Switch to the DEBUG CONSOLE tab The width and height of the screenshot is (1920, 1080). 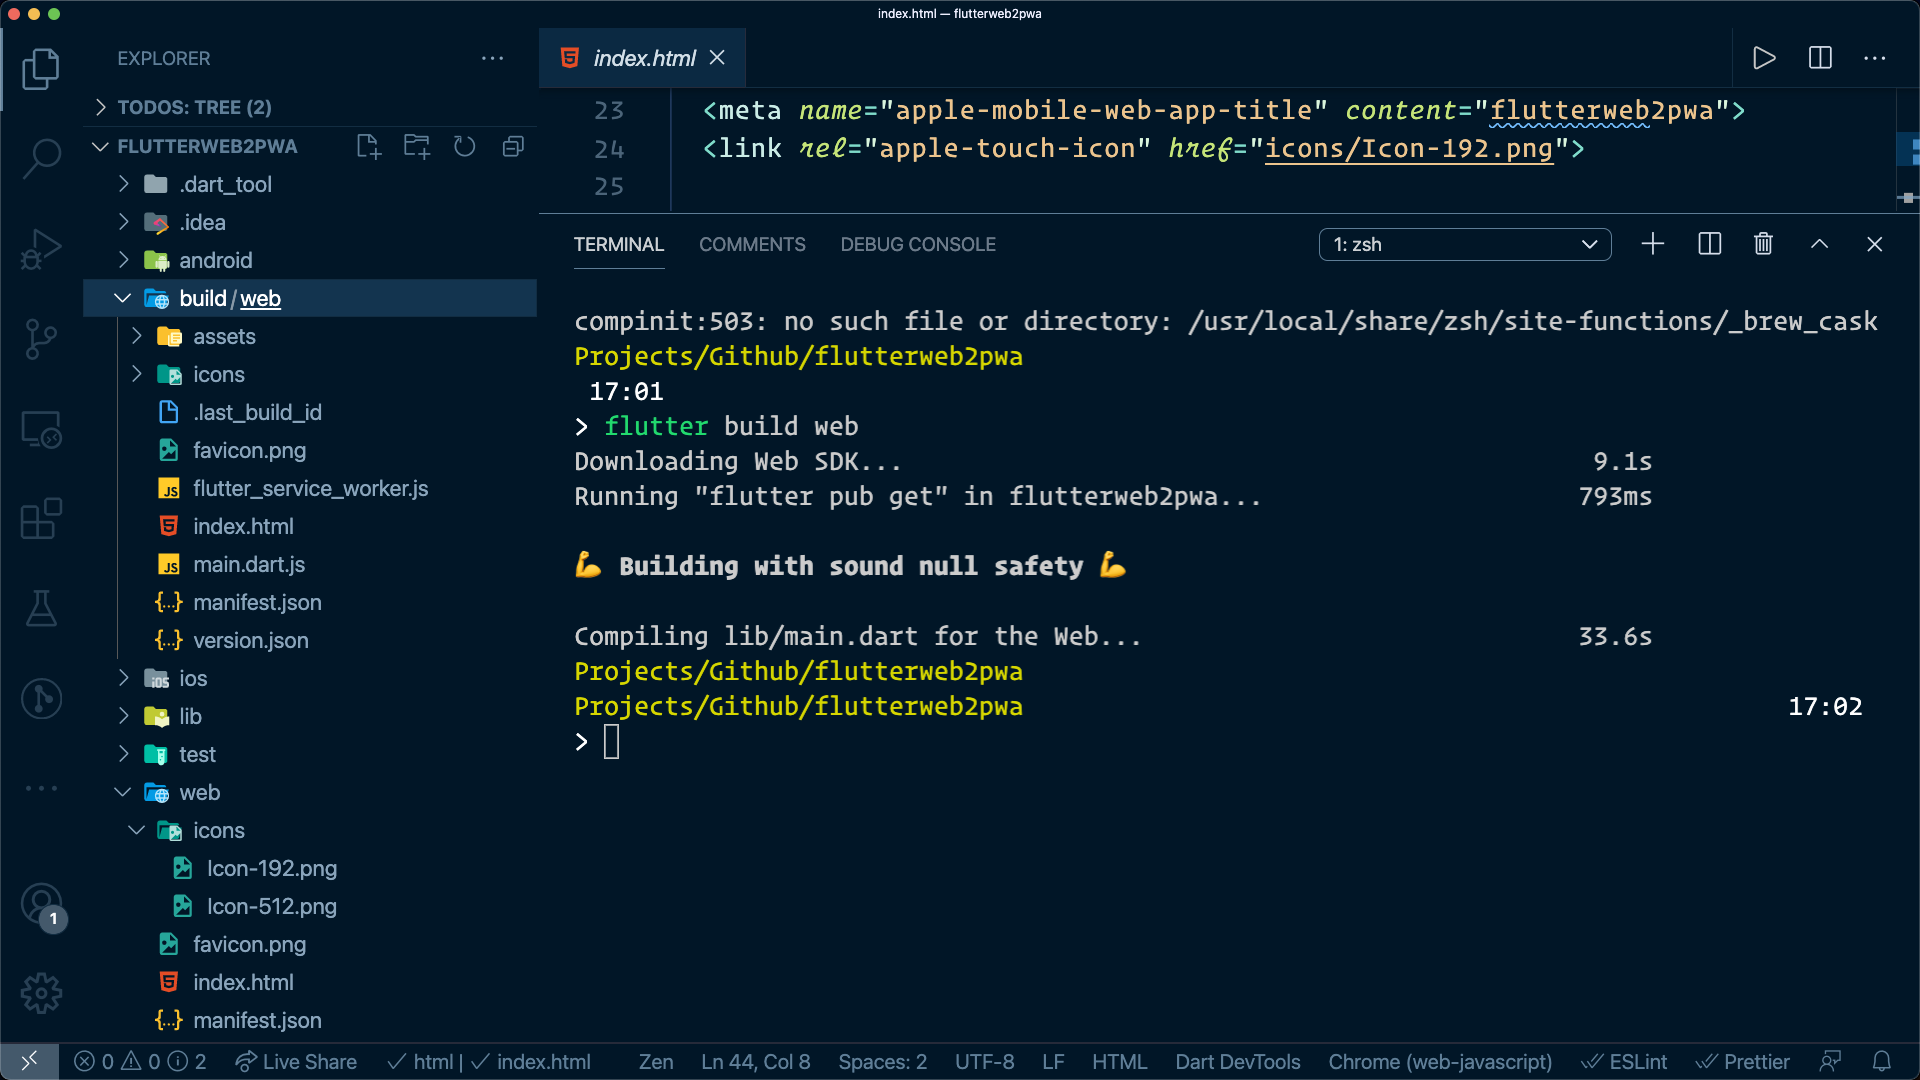(x=917, y=244)
